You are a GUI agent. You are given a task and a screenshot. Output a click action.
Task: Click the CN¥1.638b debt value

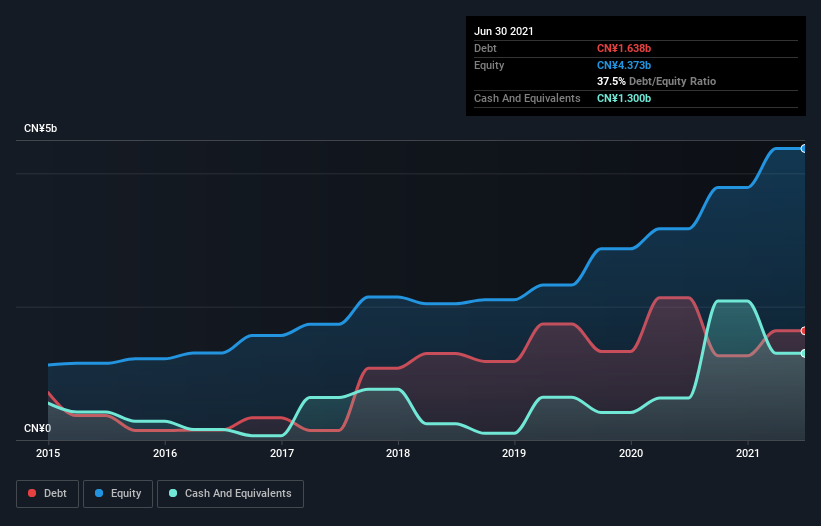pyautogui.click(x=624, y=48)
